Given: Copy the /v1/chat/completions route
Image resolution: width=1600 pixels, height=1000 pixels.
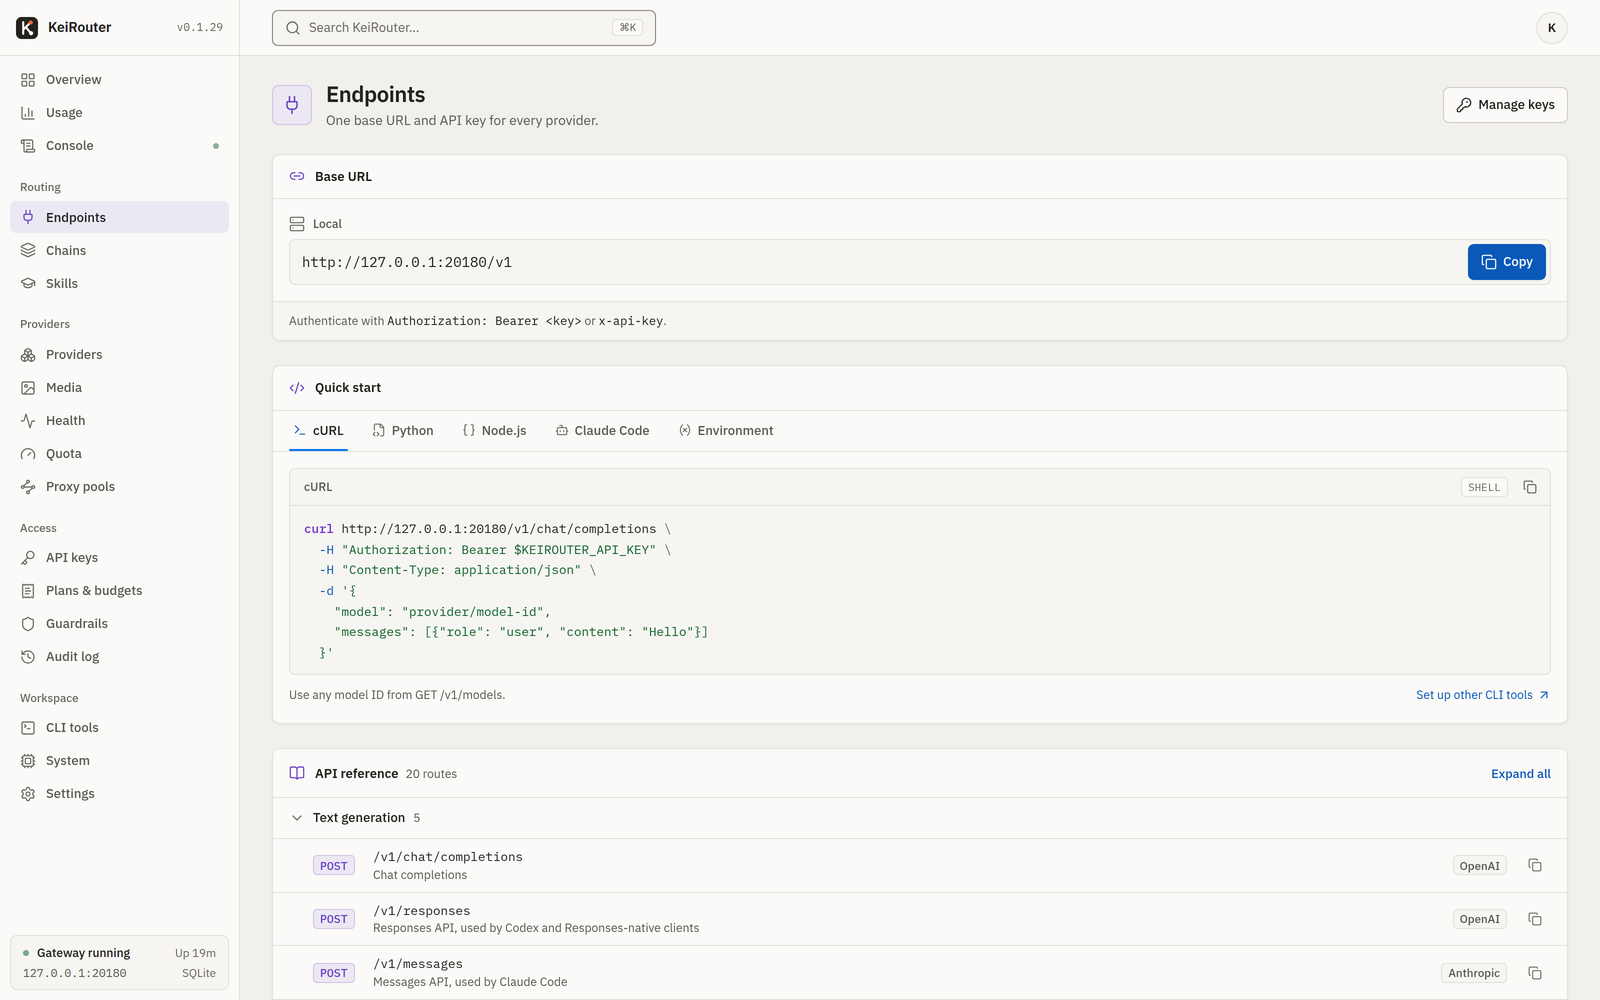Looking at the screenshot, I should 1535,866.
